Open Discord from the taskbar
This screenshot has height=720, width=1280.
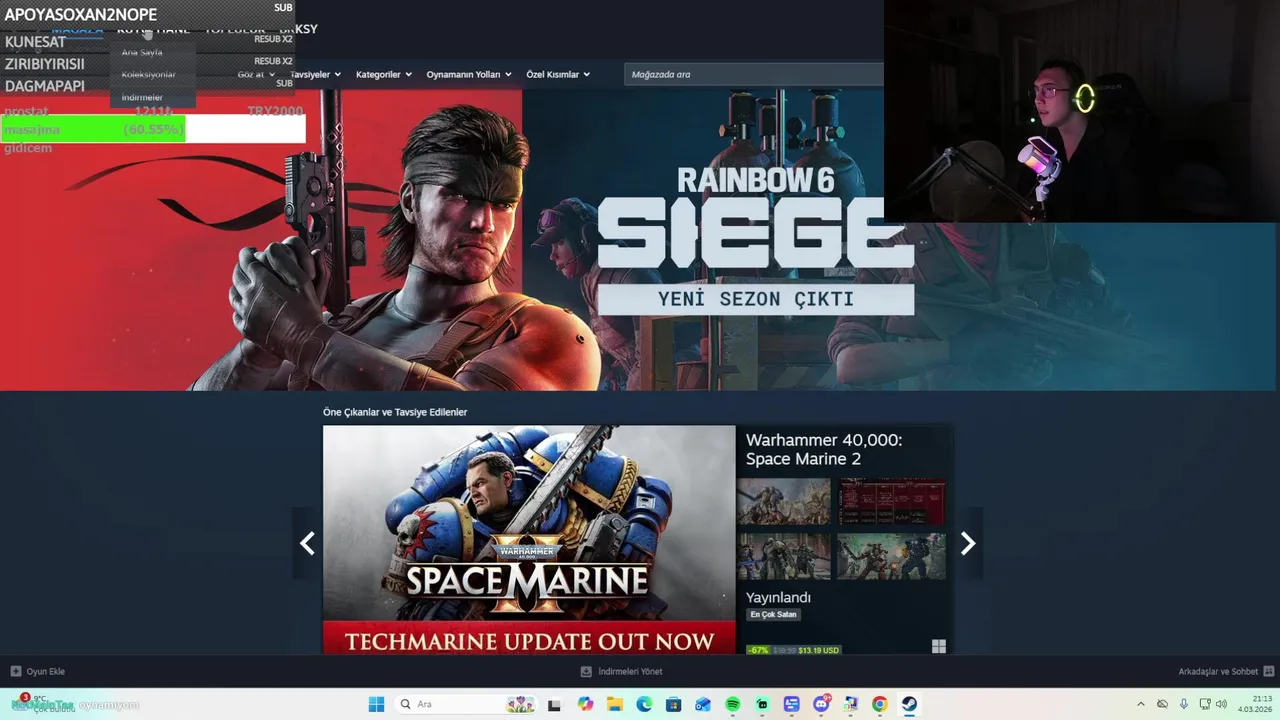click(821, 704)
